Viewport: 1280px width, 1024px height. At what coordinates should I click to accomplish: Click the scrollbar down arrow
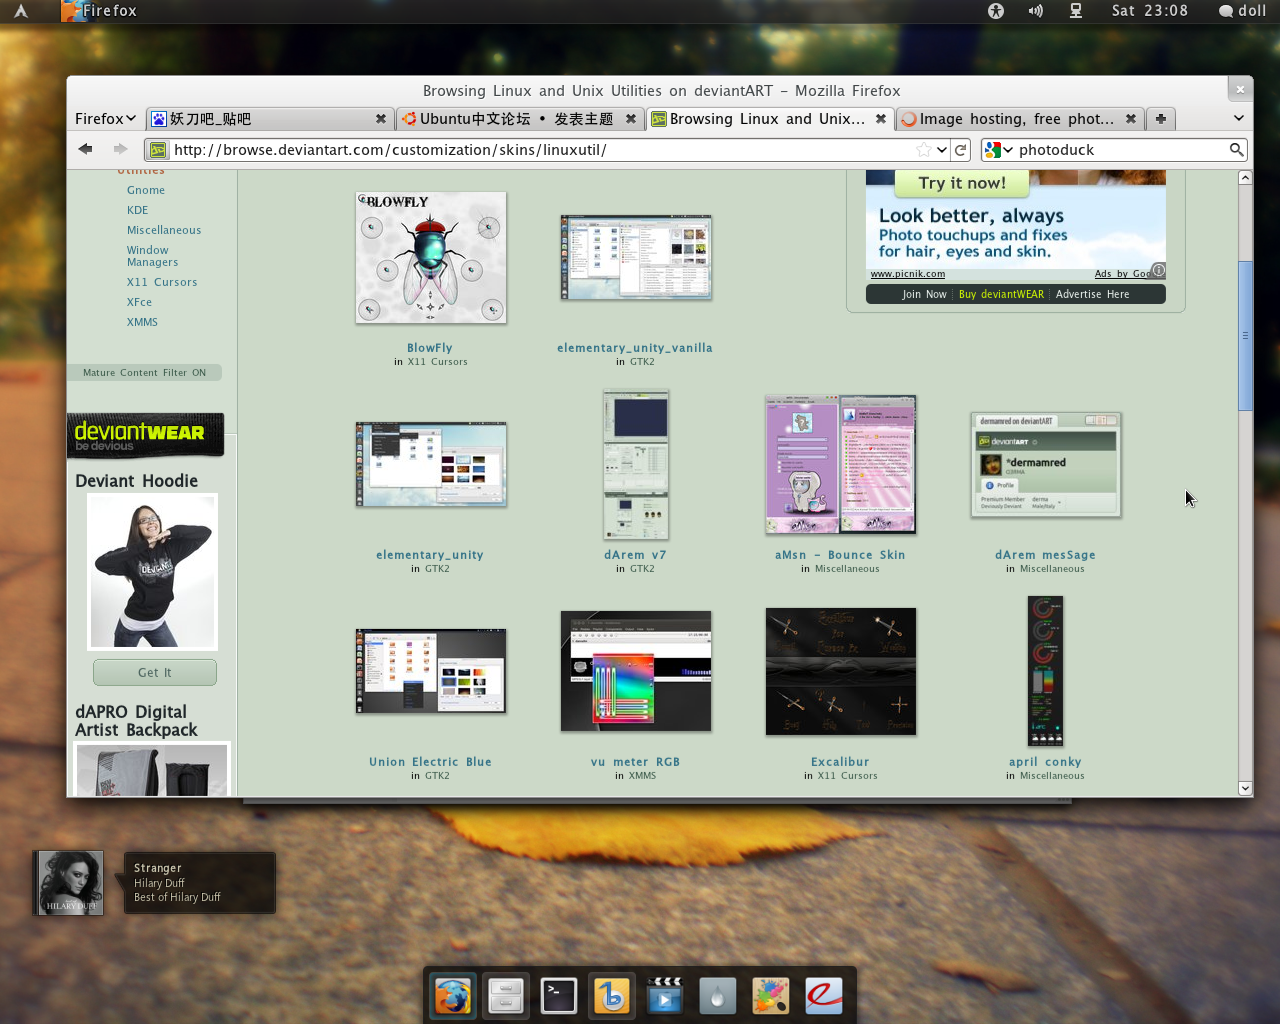click(1245, 788)
